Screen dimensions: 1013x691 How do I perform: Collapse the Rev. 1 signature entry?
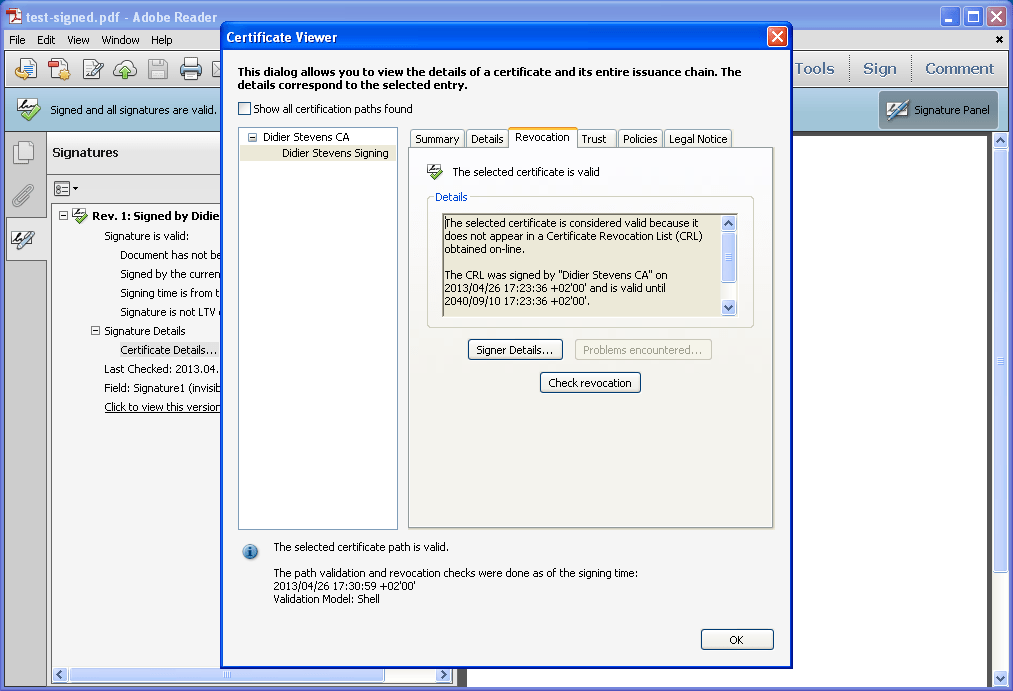coord(64,216)
